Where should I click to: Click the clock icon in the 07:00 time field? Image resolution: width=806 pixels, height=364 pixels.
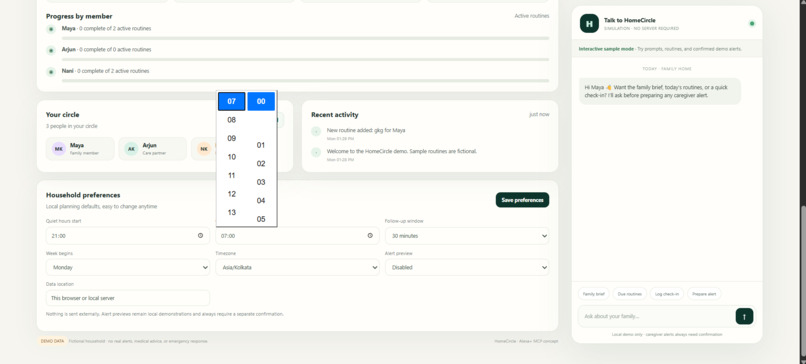tap(370, 235)
